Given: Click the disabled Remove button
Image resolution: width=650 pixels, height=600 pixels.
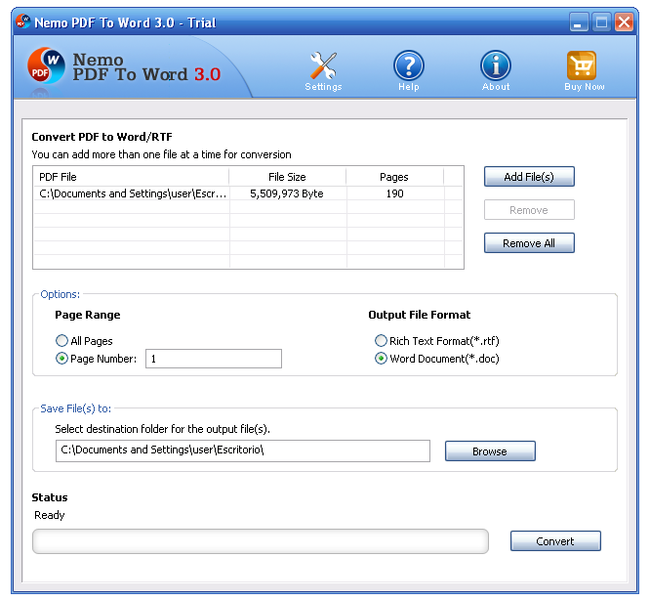Looking at the screenshot, I should point(529,210).
